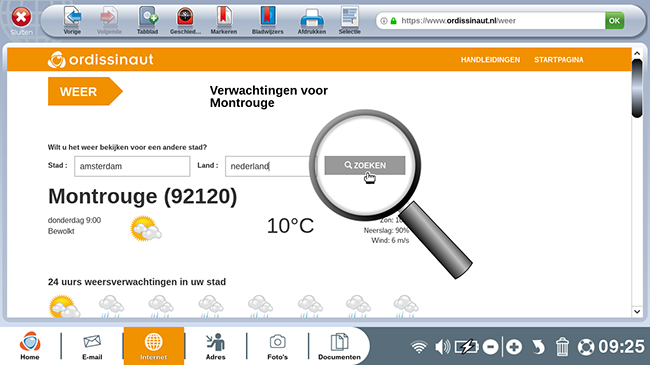Click the donderdag 9:00 date text
The width and height of the screenshot is (650, 365).
click(x=74, y=220)
